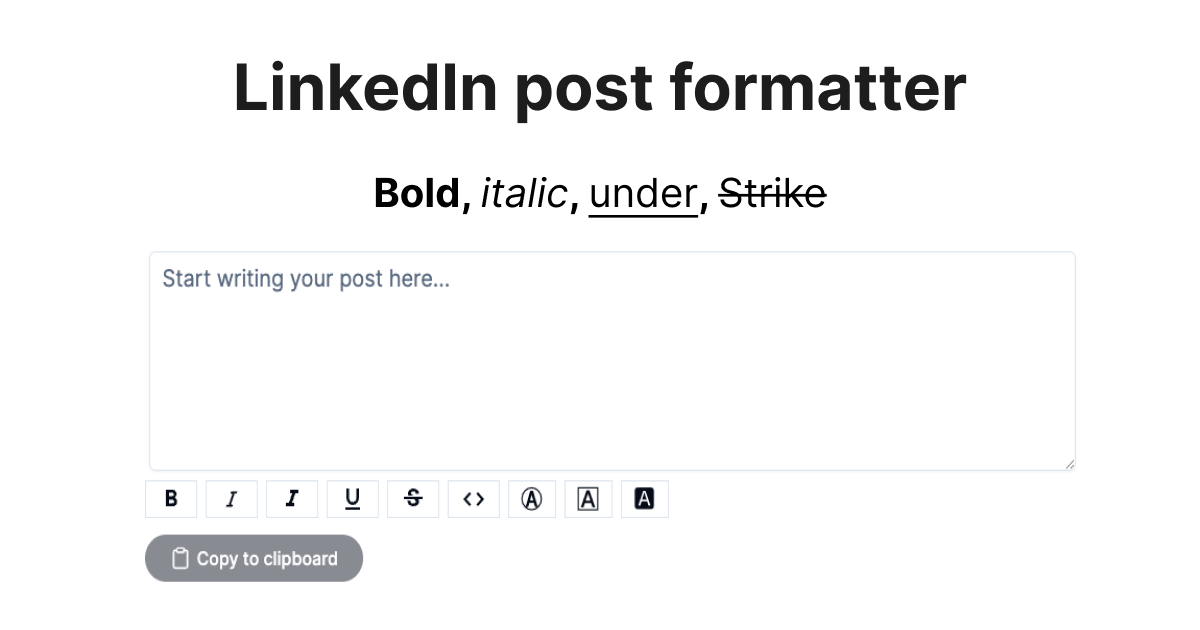Click the underlined 'under' sample text
Viewport: 1200px width, 630px height.
pos(643,193)
